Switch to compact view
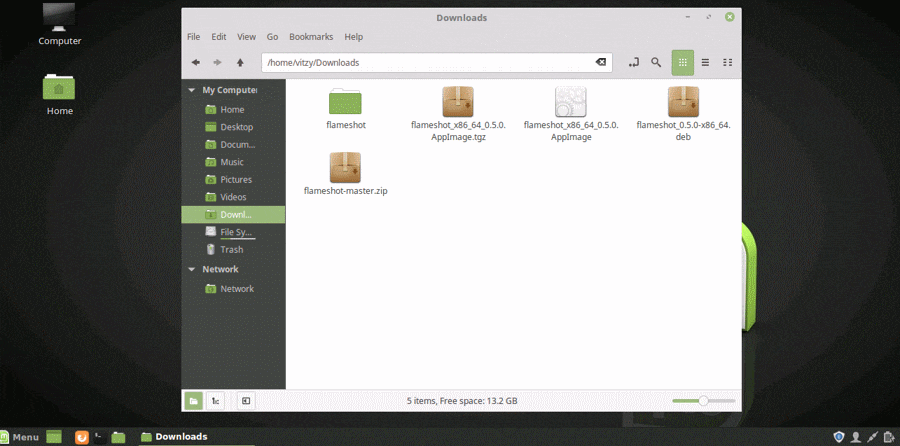Image resolution: width=900 pixels, height=446 pixels. [x=727, y=63]
